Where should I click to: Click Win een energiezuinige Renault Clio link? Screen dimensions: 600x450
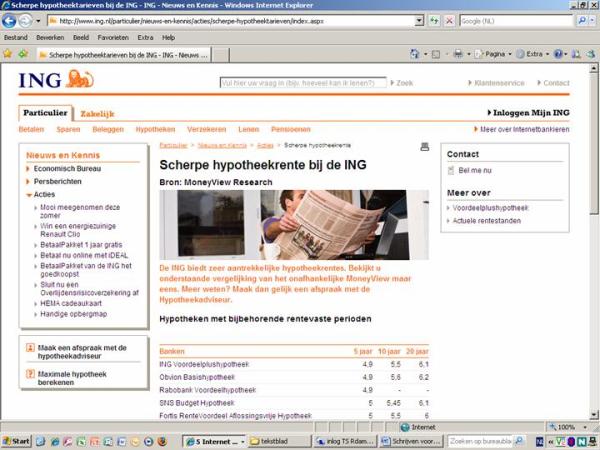[x=78, y=230]
